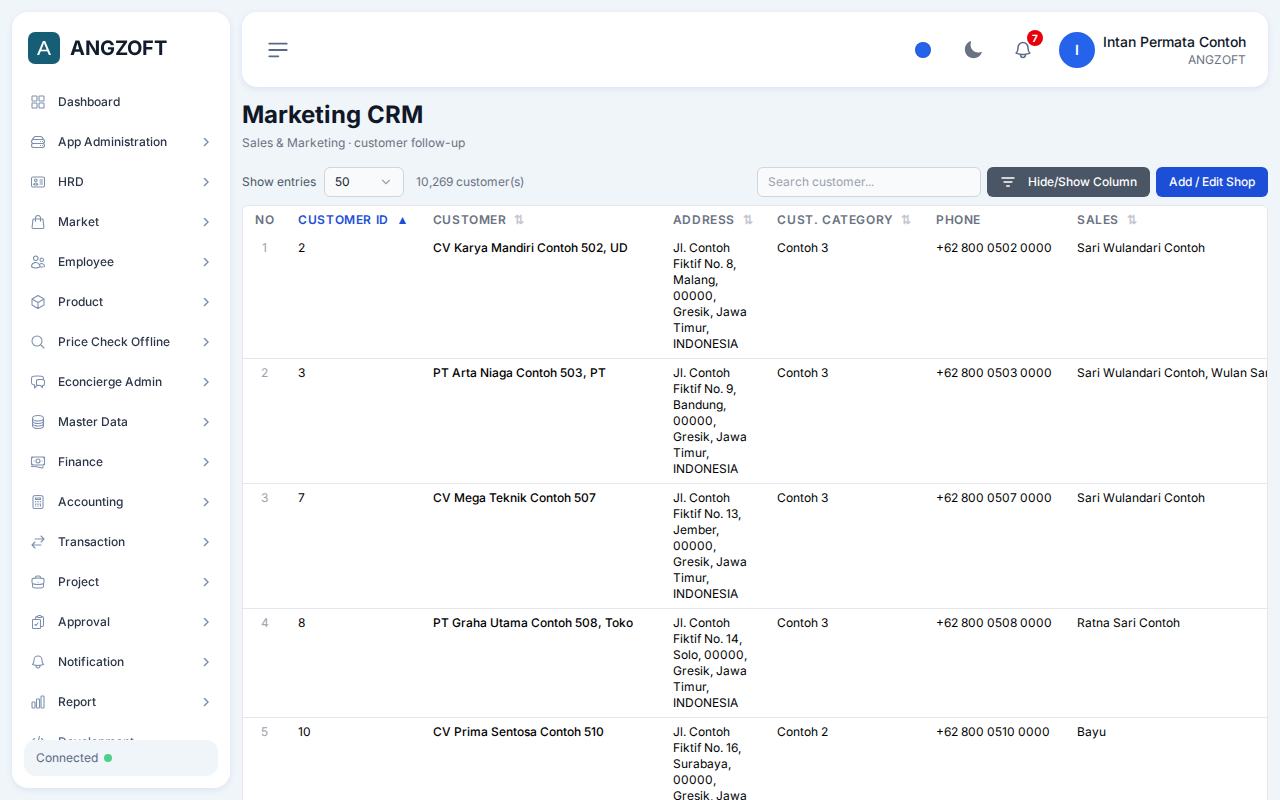Expand Price Check Offline chevron
The height and width of the screenshot is (800, 1280).
206,342
